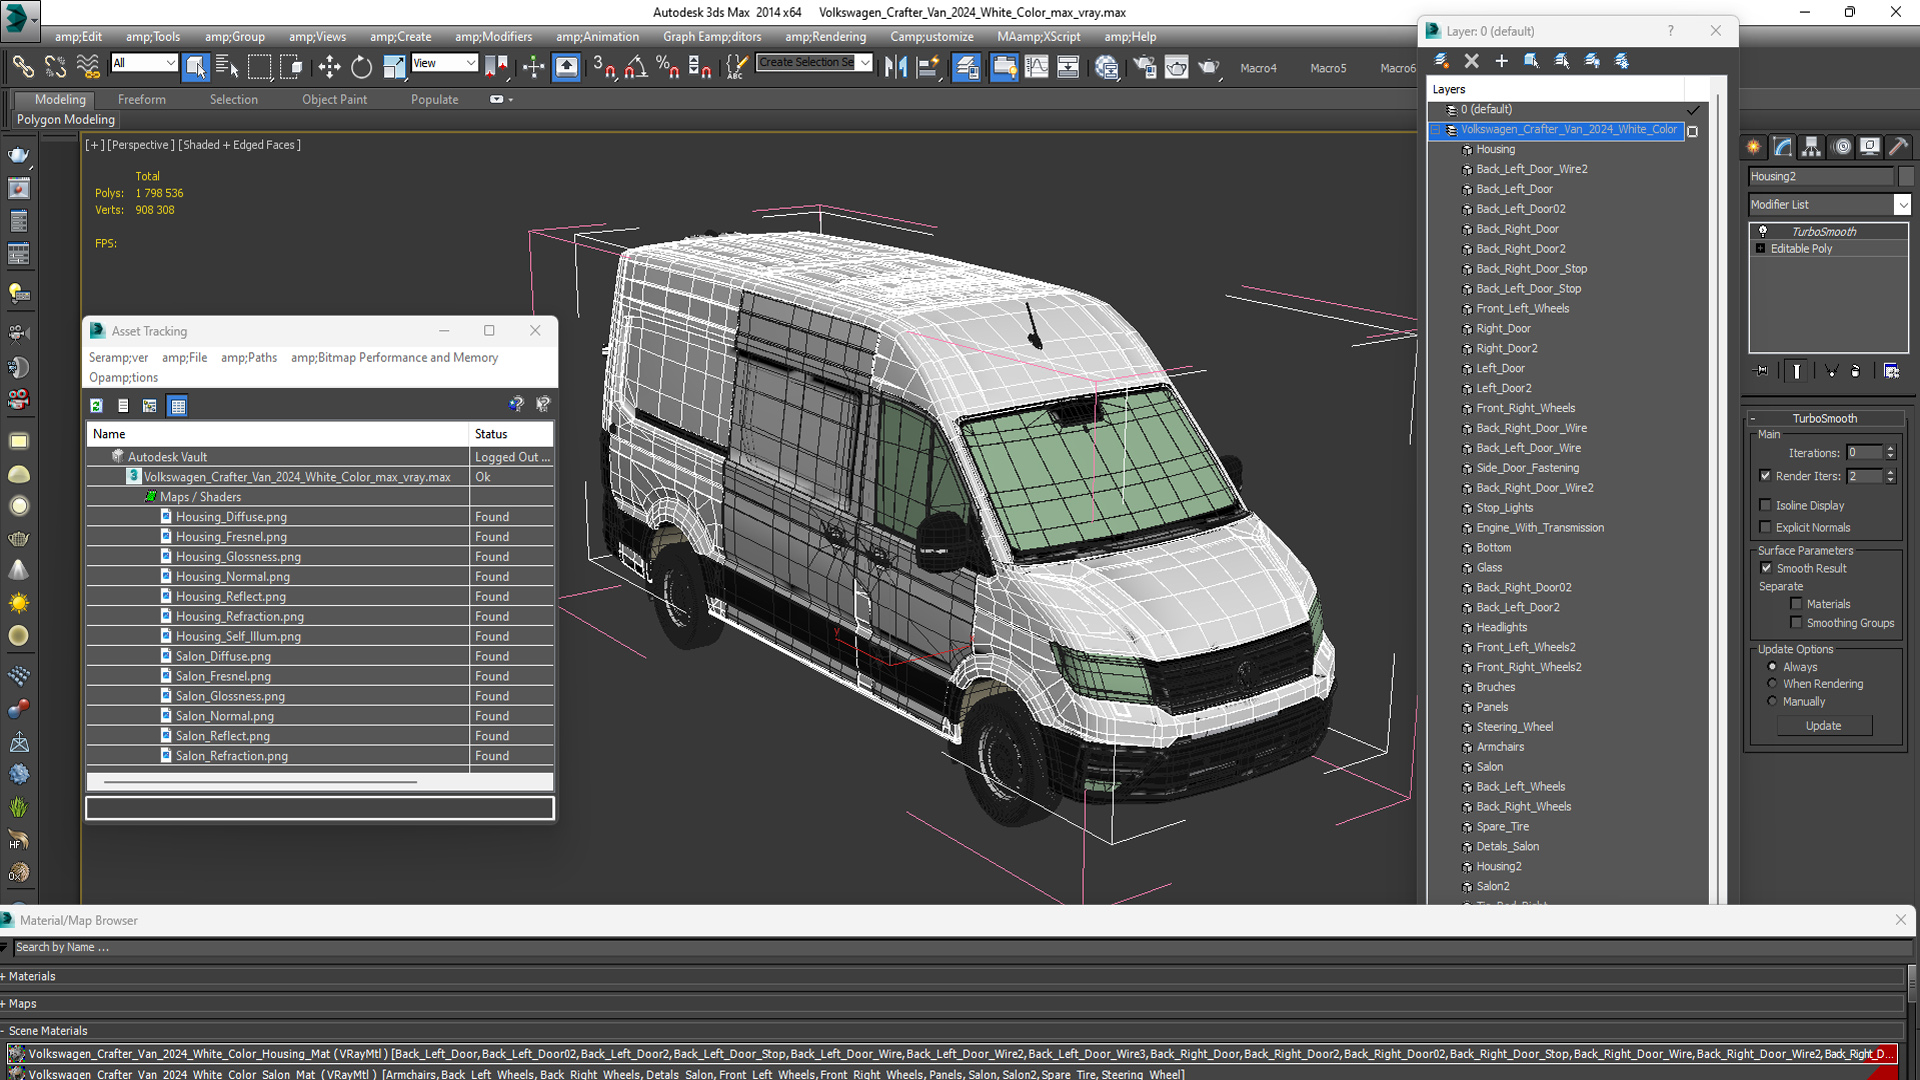Click the Macro5 toolbar button
1920x1080 pixels.
tap(1328, 68)
